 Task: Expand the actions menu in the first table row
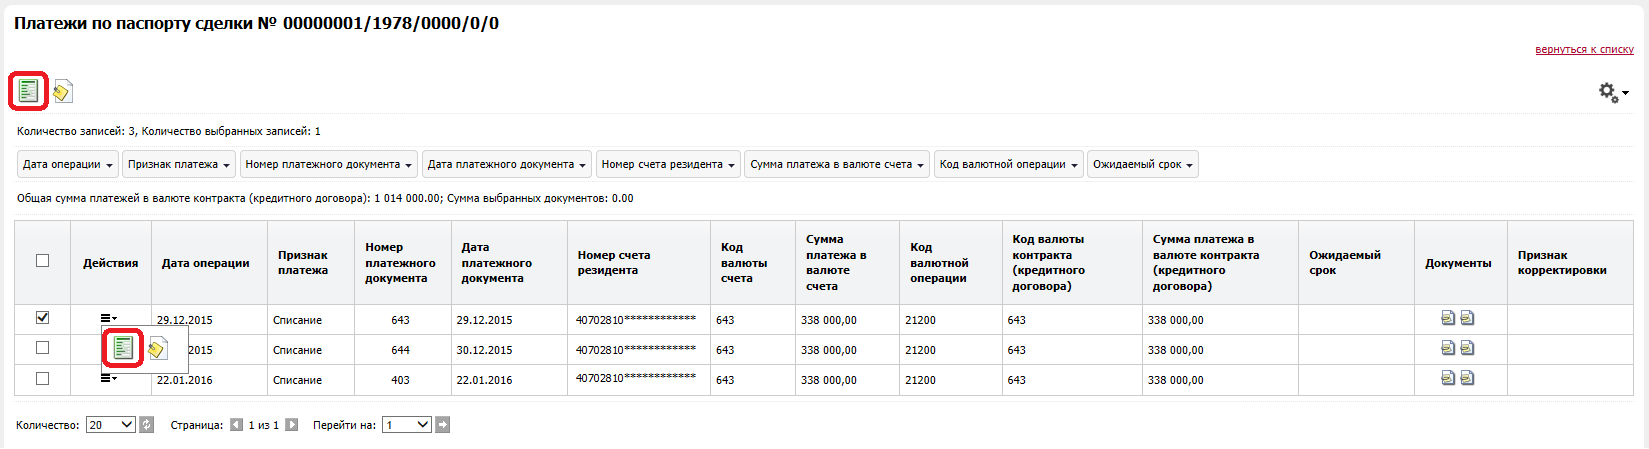click(108, 318)
